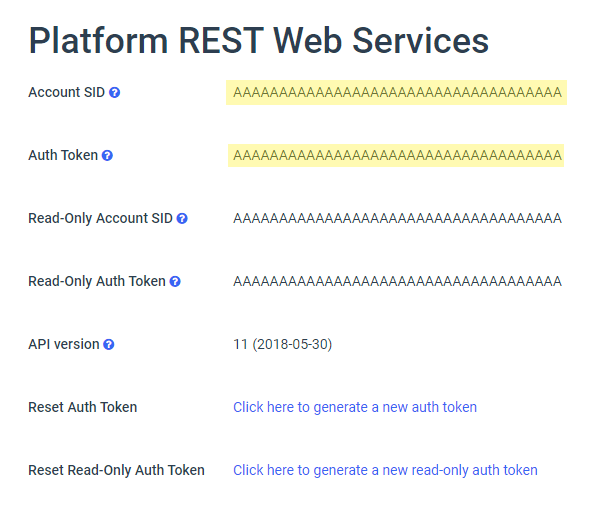Open the Auth Token help tooltip icon
This screenshot has width=592, height=511.
(x=107, y=156)
